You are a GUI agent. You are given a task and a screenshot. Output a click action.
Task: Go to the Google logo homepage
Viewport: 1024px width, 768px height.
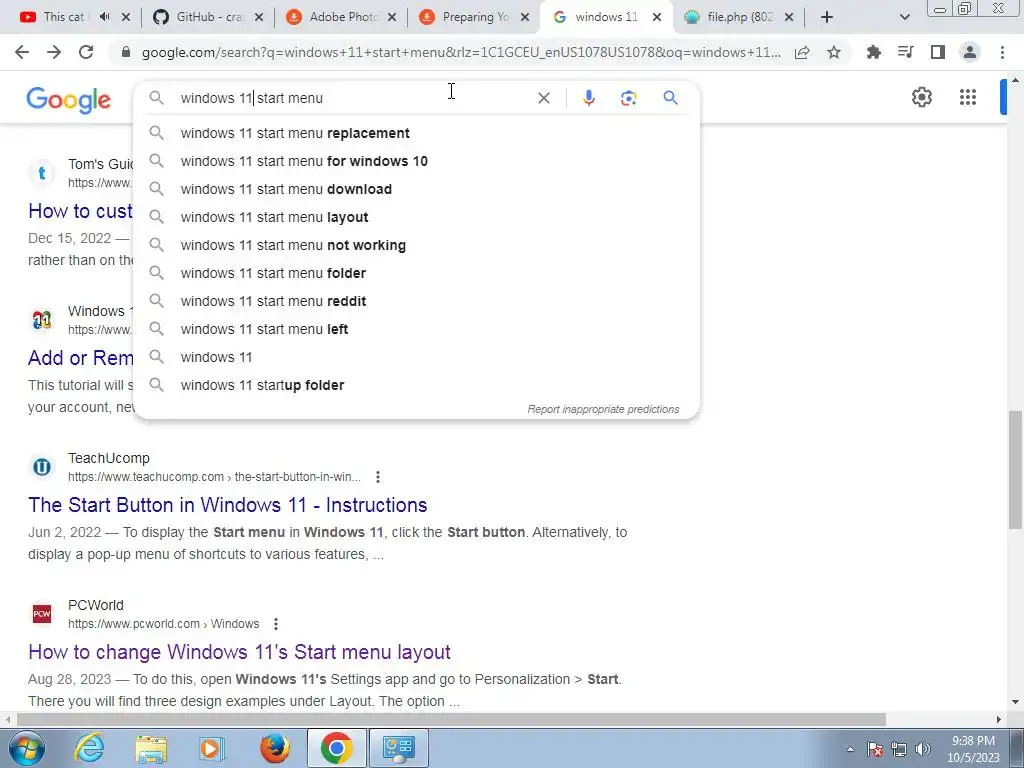click(x=69, y=100)
